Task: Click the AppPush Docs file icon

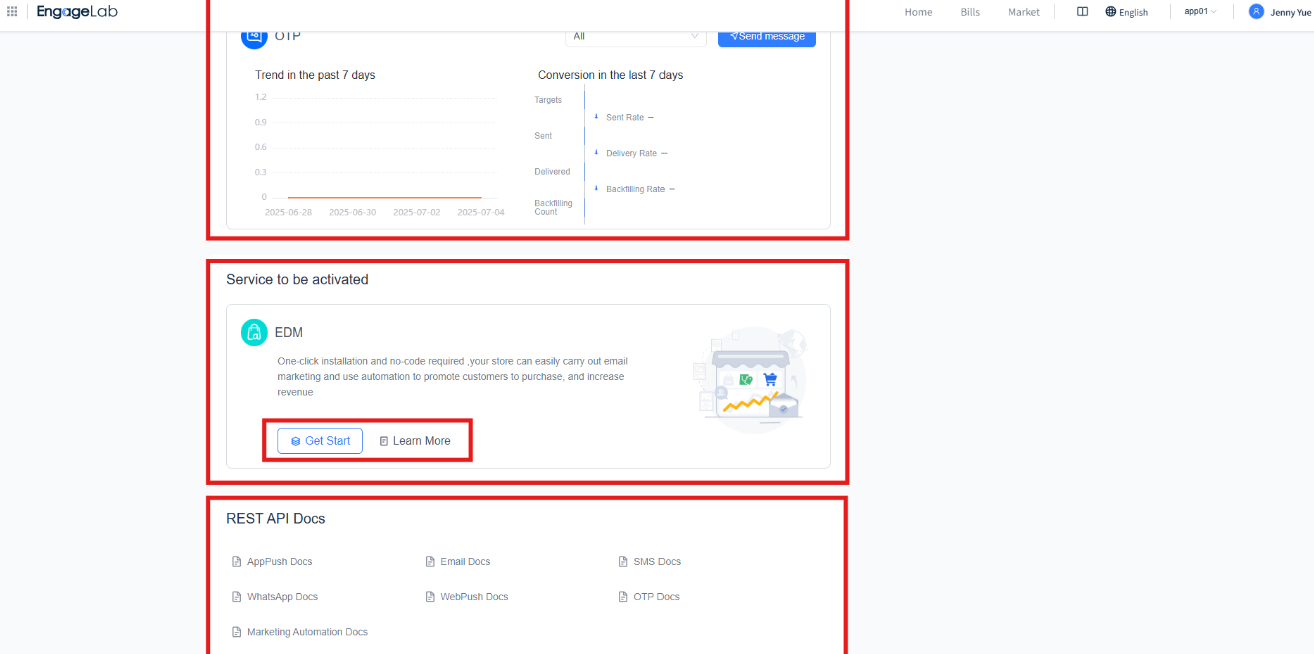Action: coord(237,562)
